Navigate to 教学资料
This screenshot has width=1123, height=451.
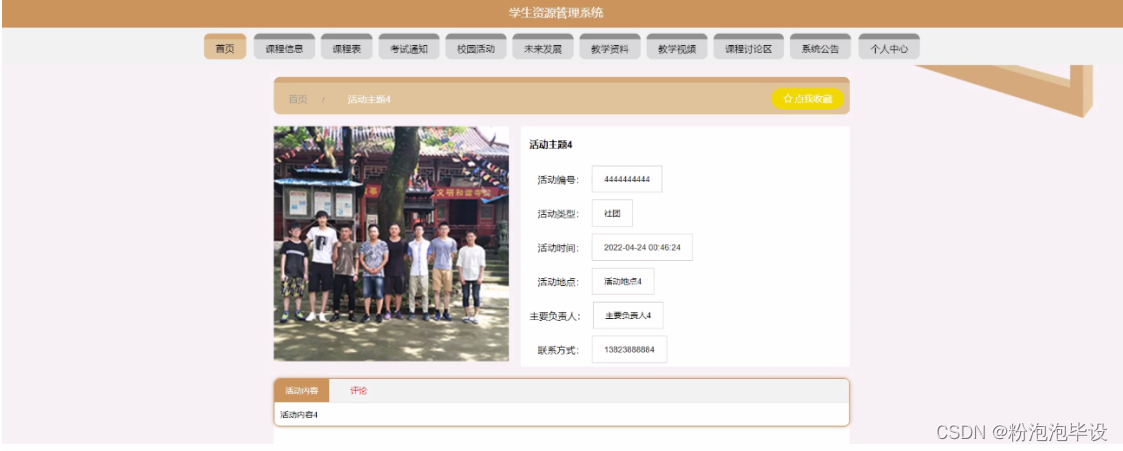point(610,47)
